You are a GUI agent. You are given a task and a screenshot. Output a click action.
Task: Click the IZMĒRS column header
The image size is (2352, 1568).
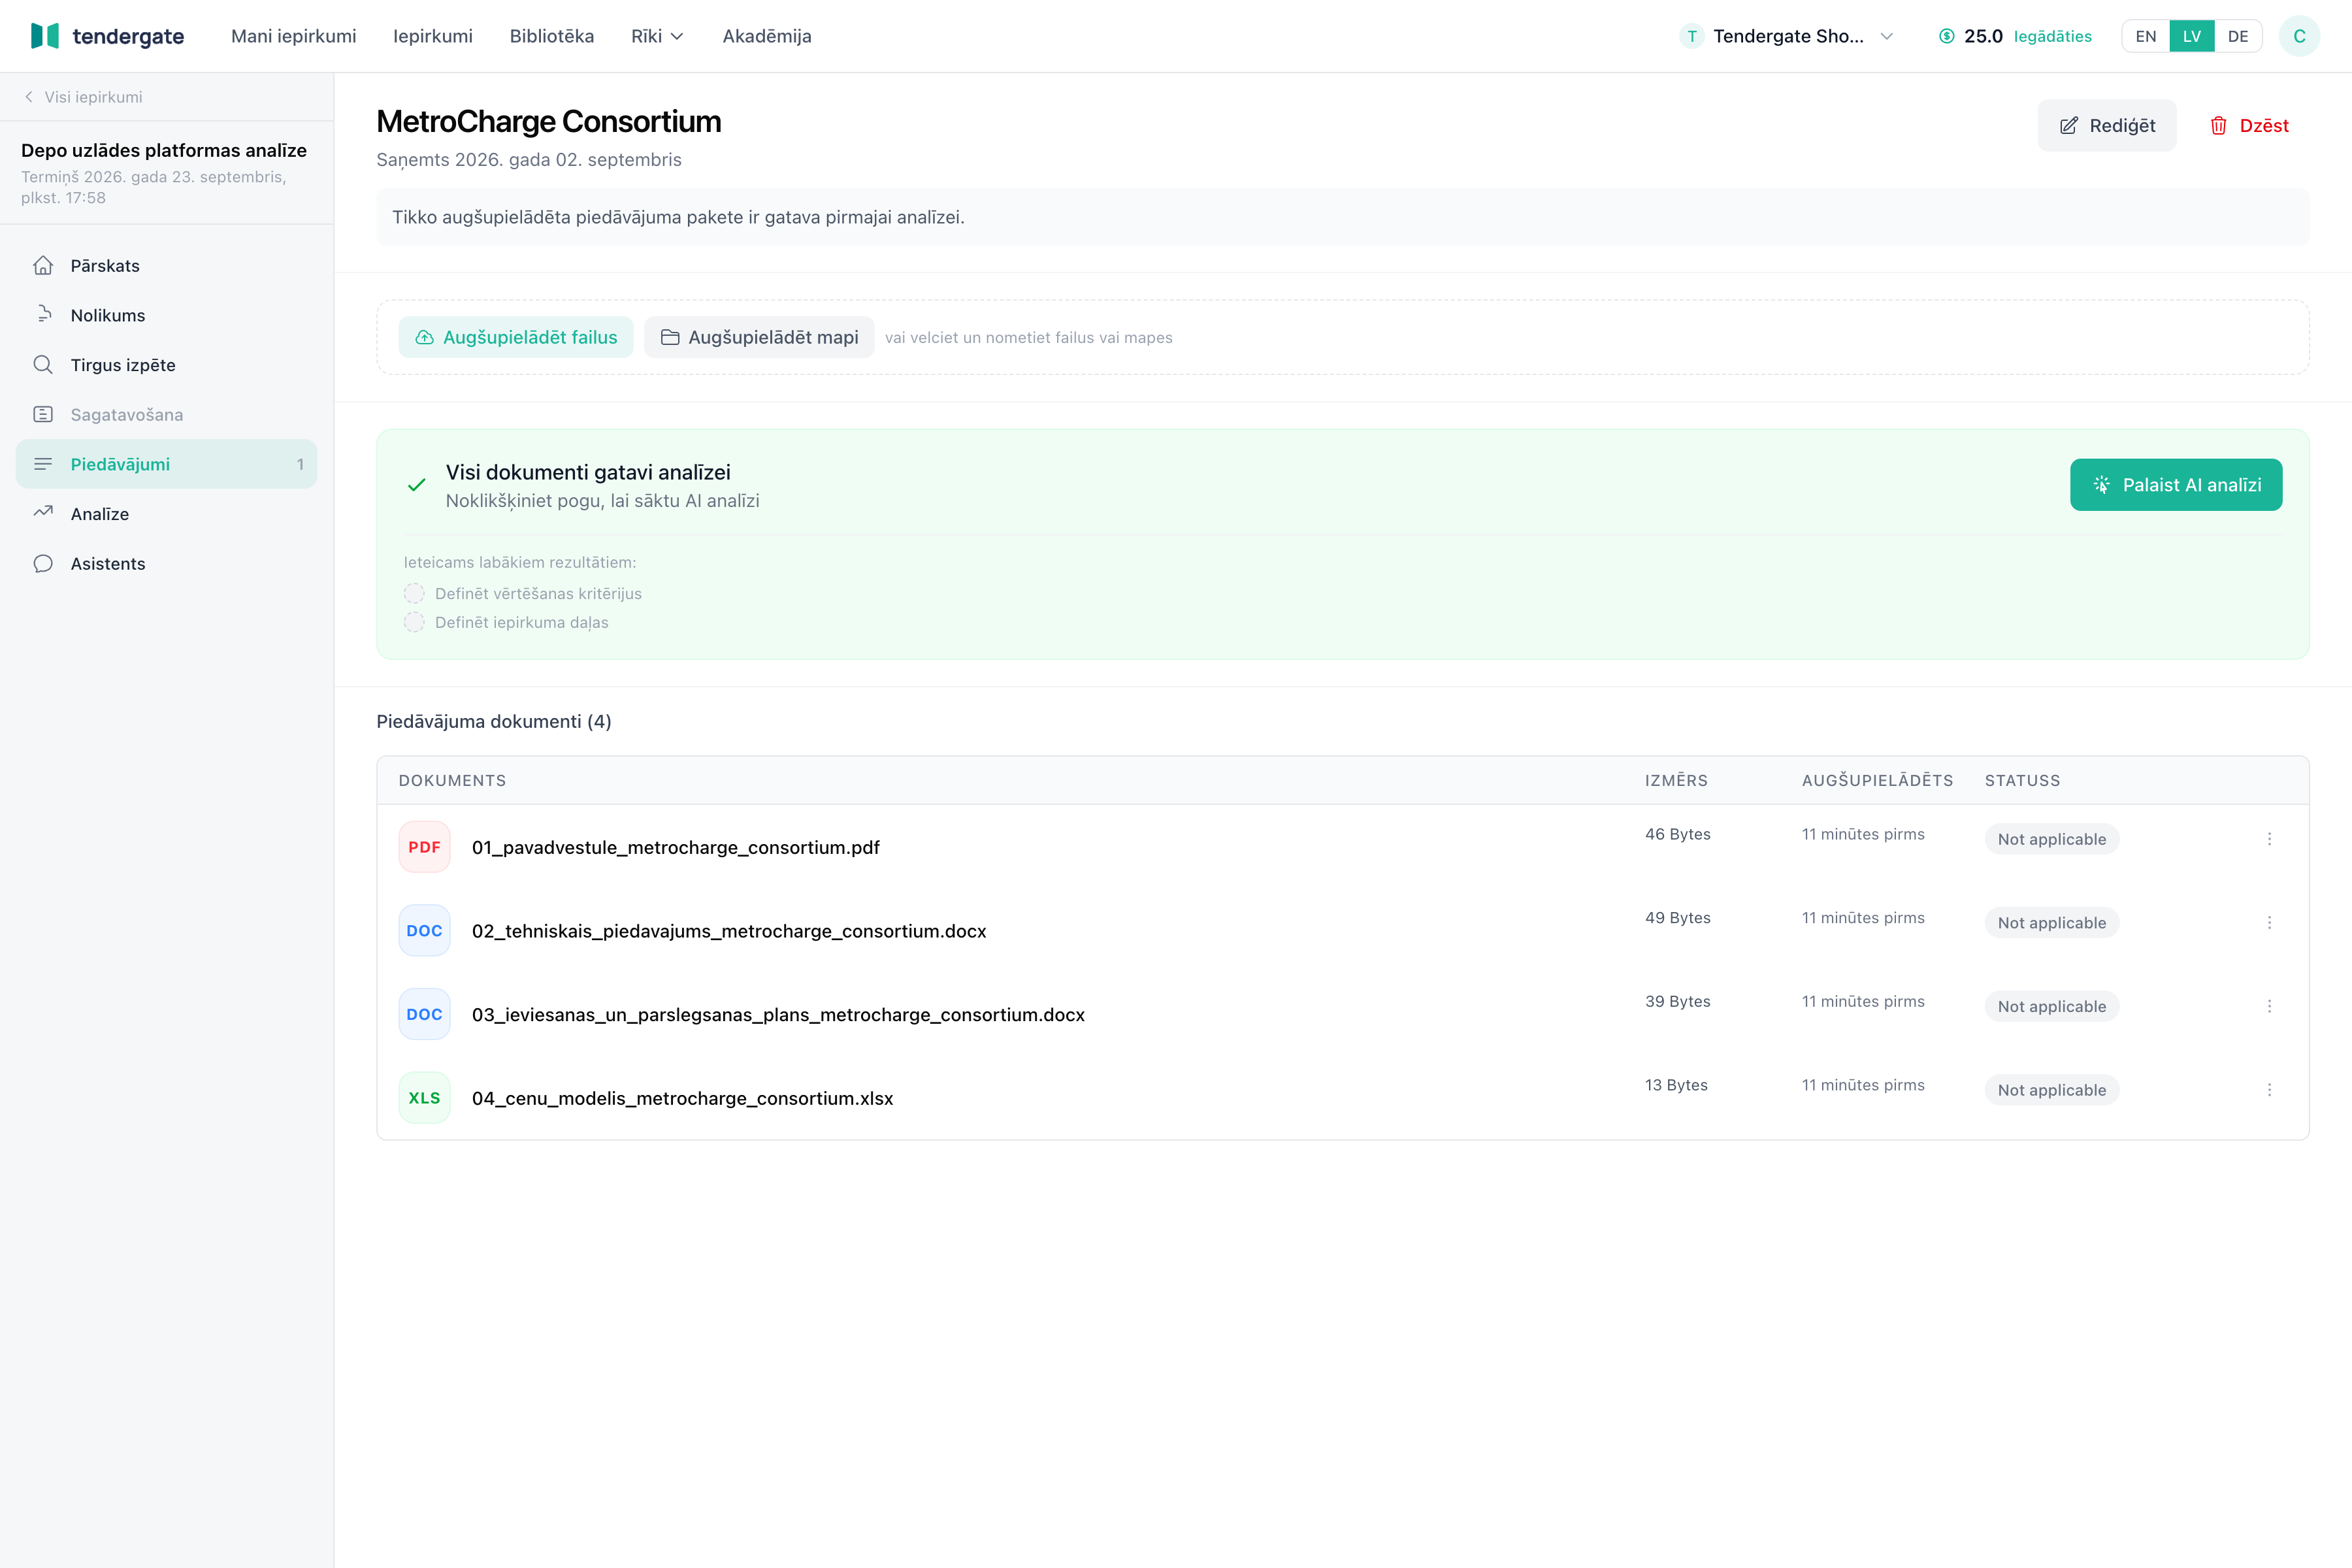point(1676,780)
